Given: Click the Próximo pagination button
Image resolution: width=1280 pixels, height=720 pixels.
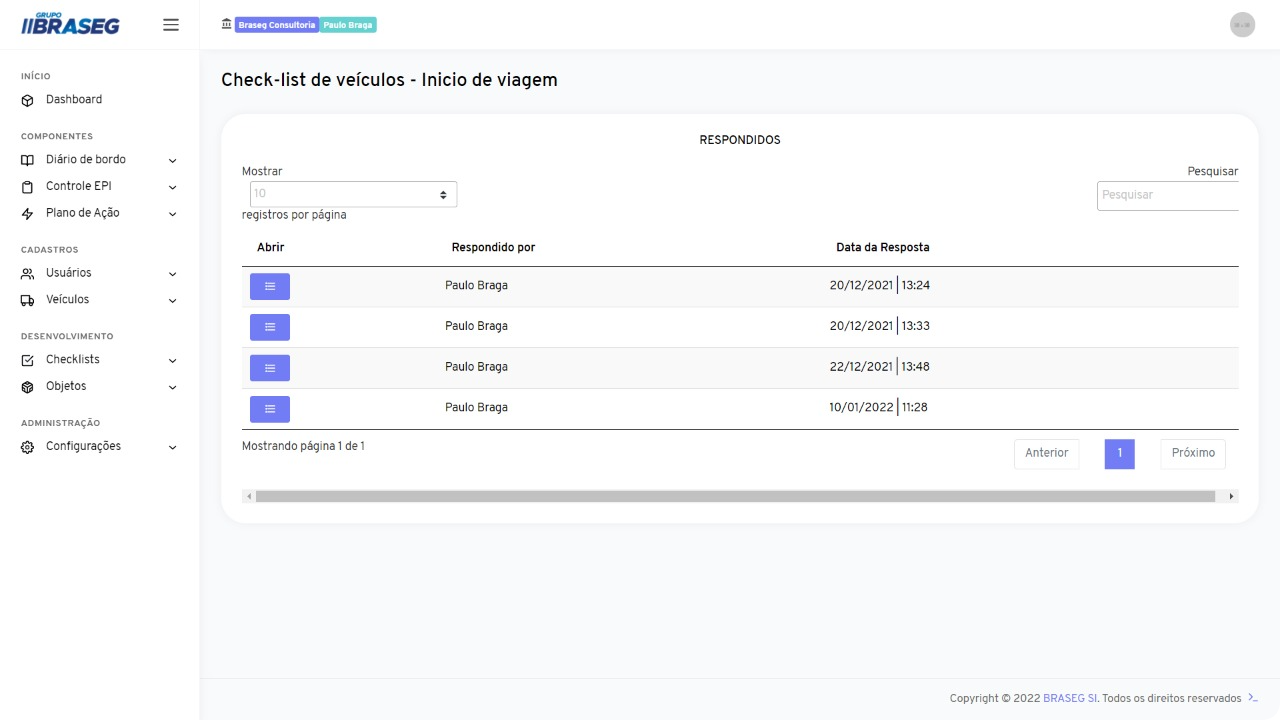Looking at the screenshot, I should point(1192,453).
